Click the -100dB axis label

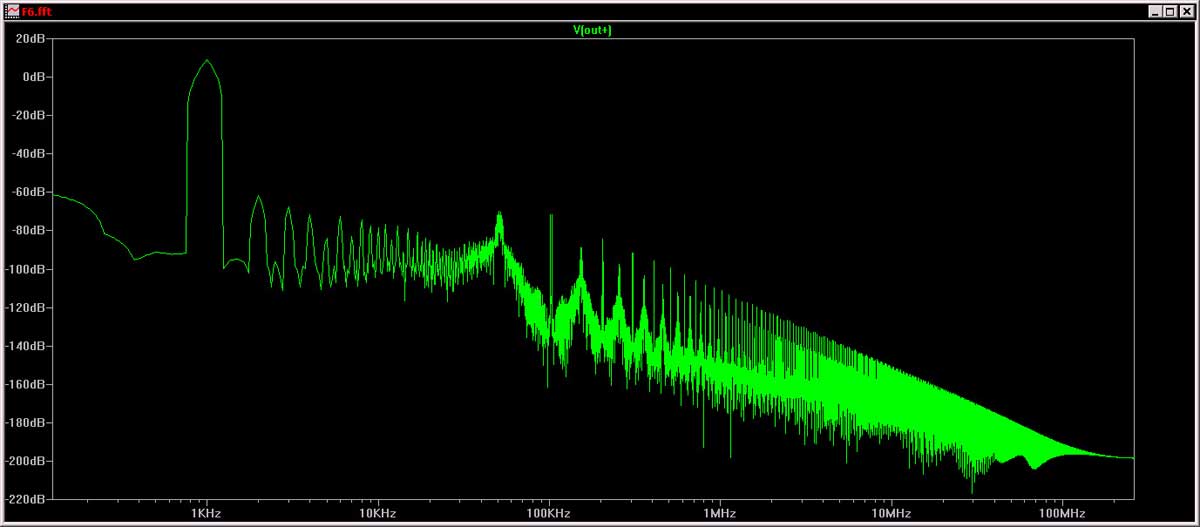[x=26, y=269]
